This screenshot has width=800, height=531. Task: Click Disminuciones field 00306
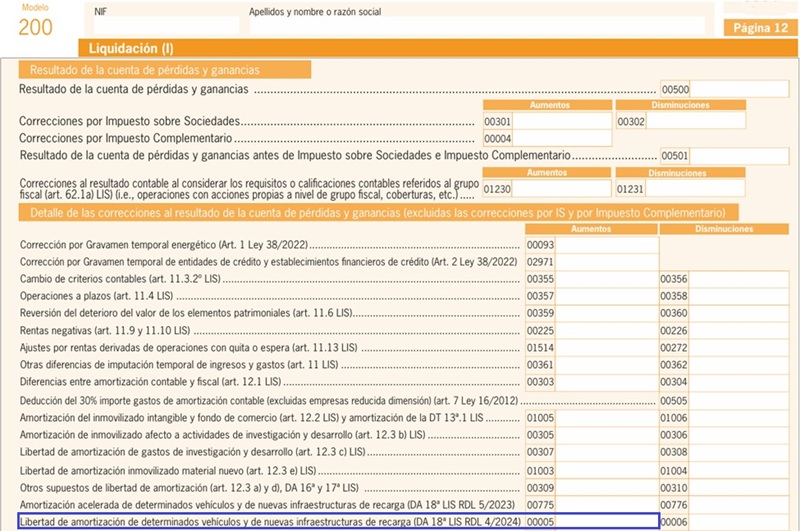pos(739,435)
